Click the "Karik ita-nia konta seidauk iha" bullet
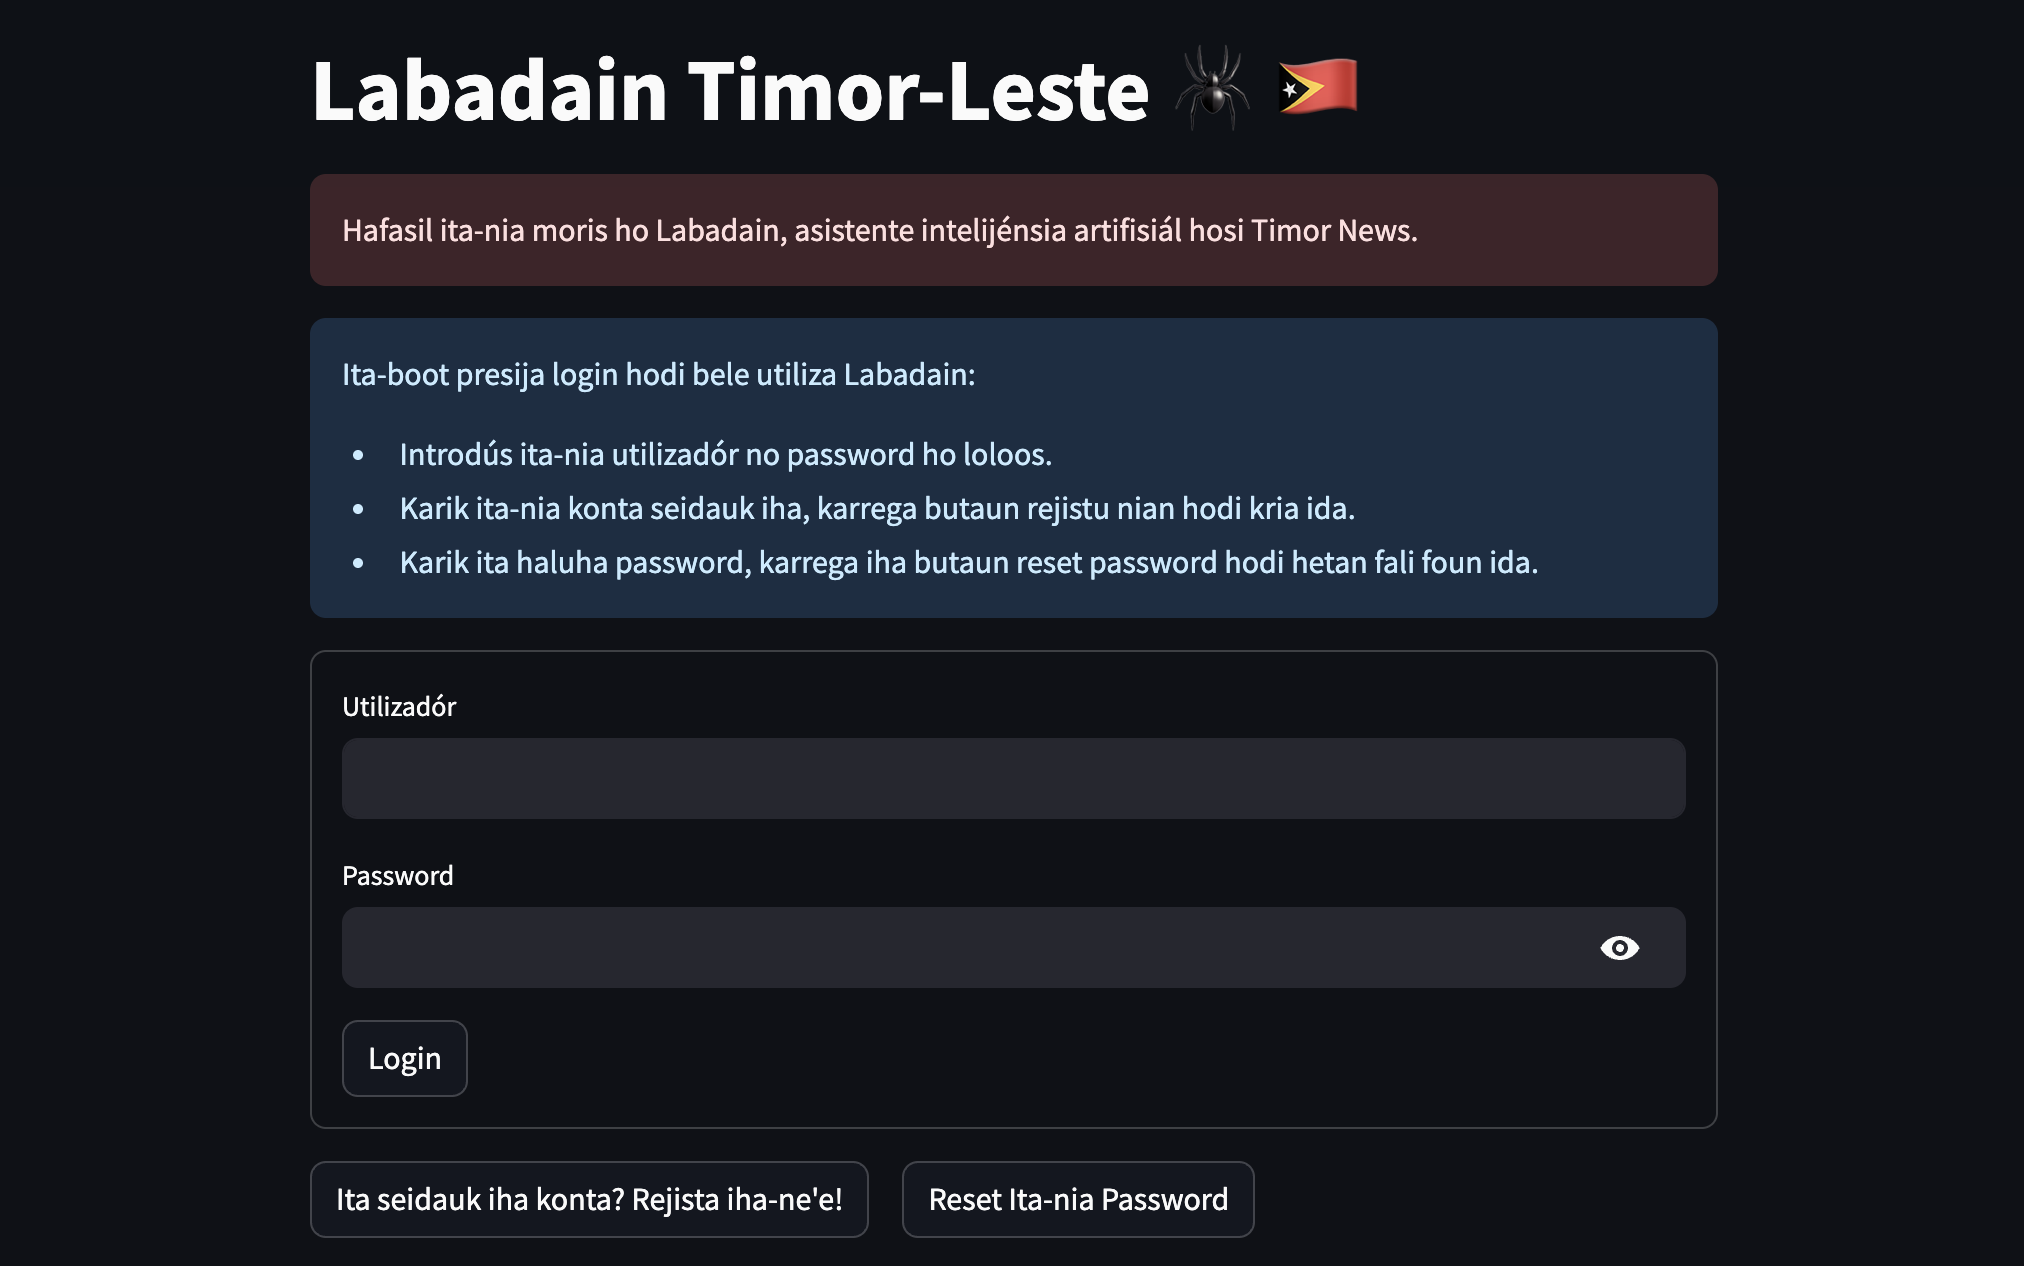2024x1266 pixels. coord(877,508)
